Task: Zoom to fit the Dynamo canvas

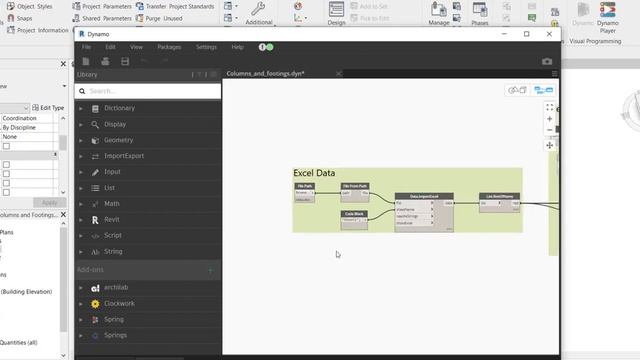Action: click(549, 107)
